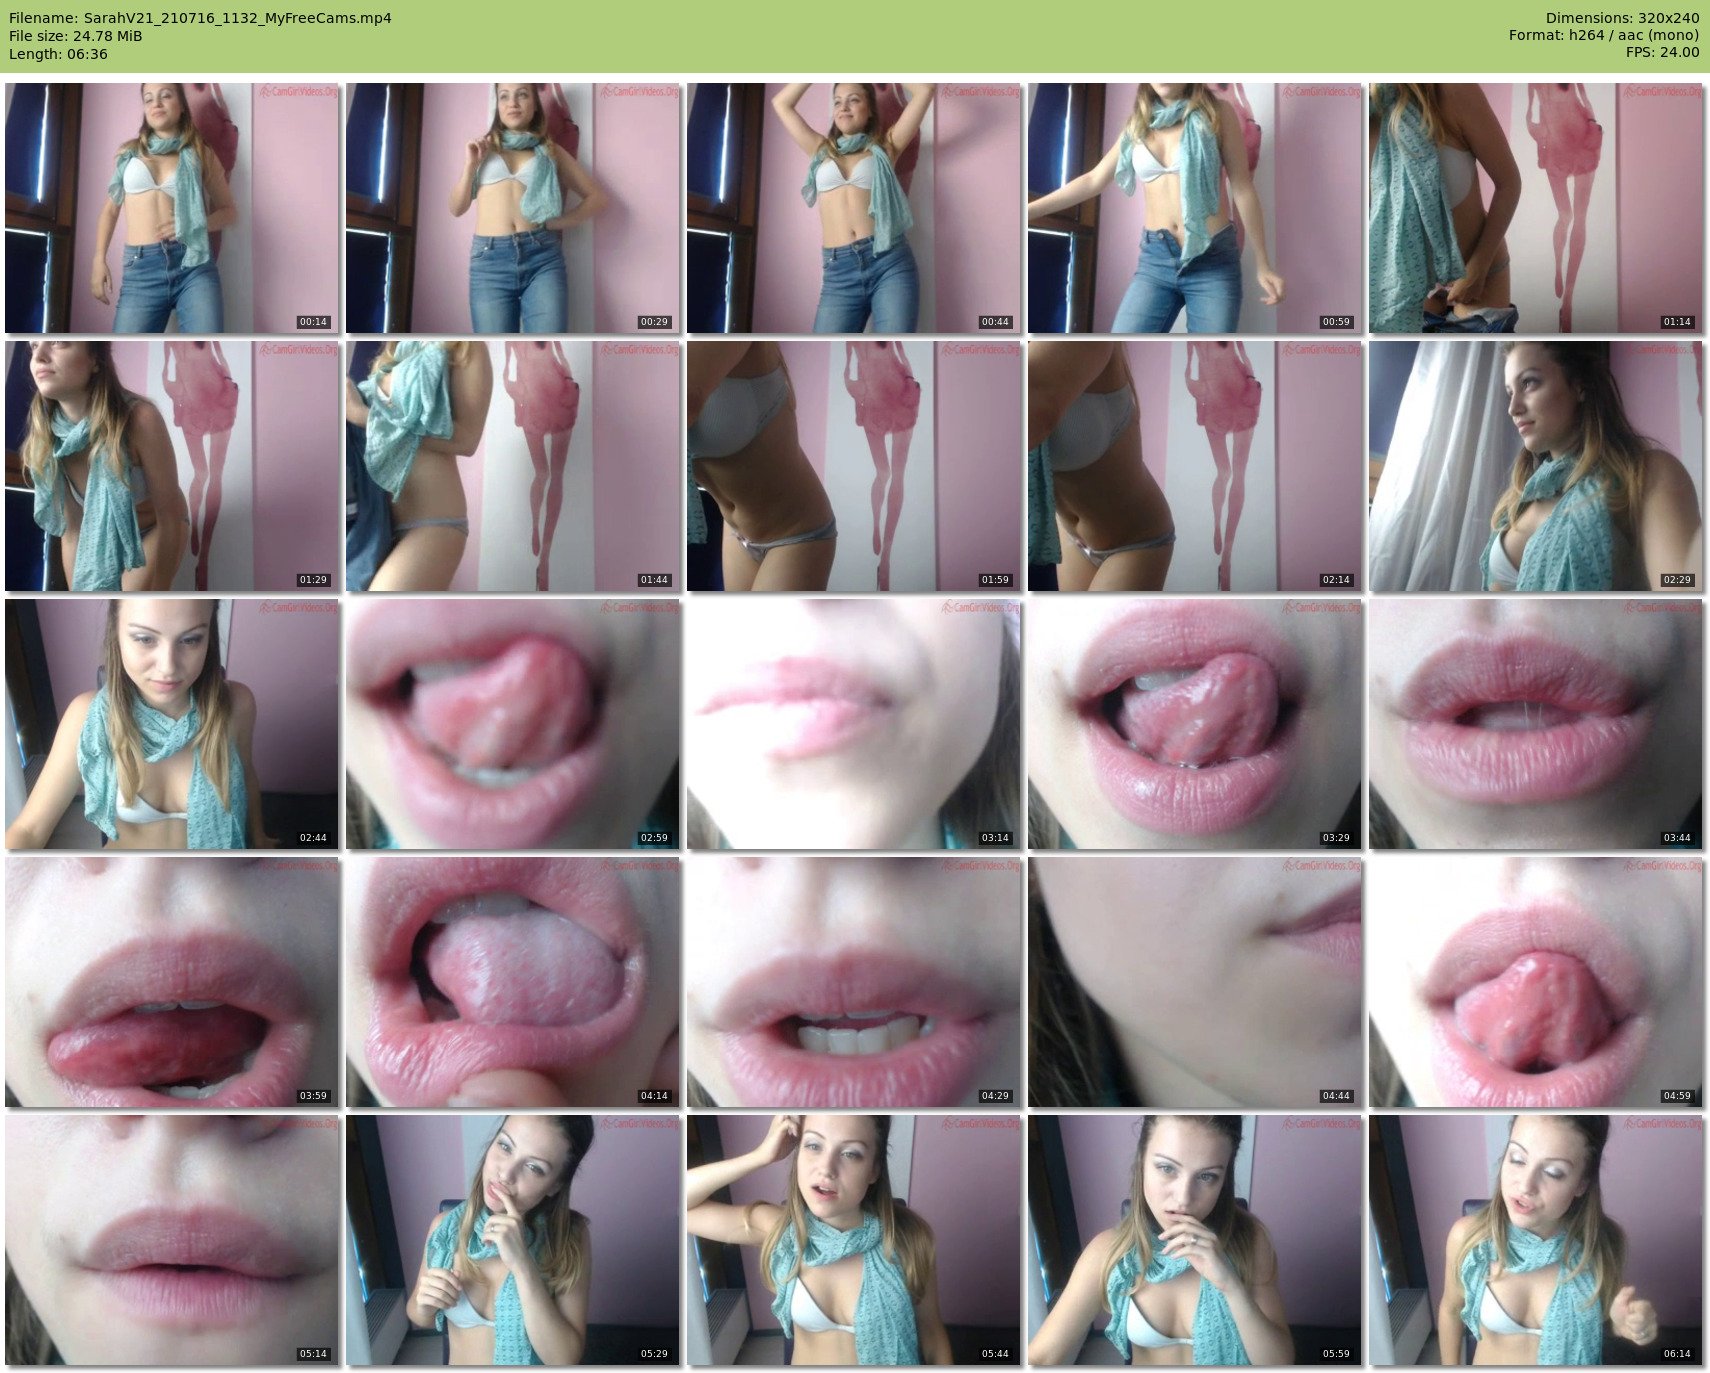Open the frame timestamped 05:44
1710x1373 pixels.
[854, 1240]
